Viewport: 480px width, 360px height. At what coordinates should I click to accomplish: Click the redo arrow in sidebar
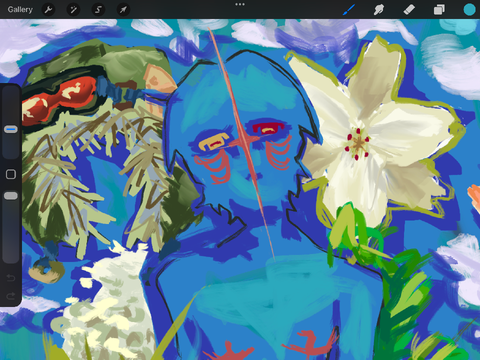coord(11,296)
